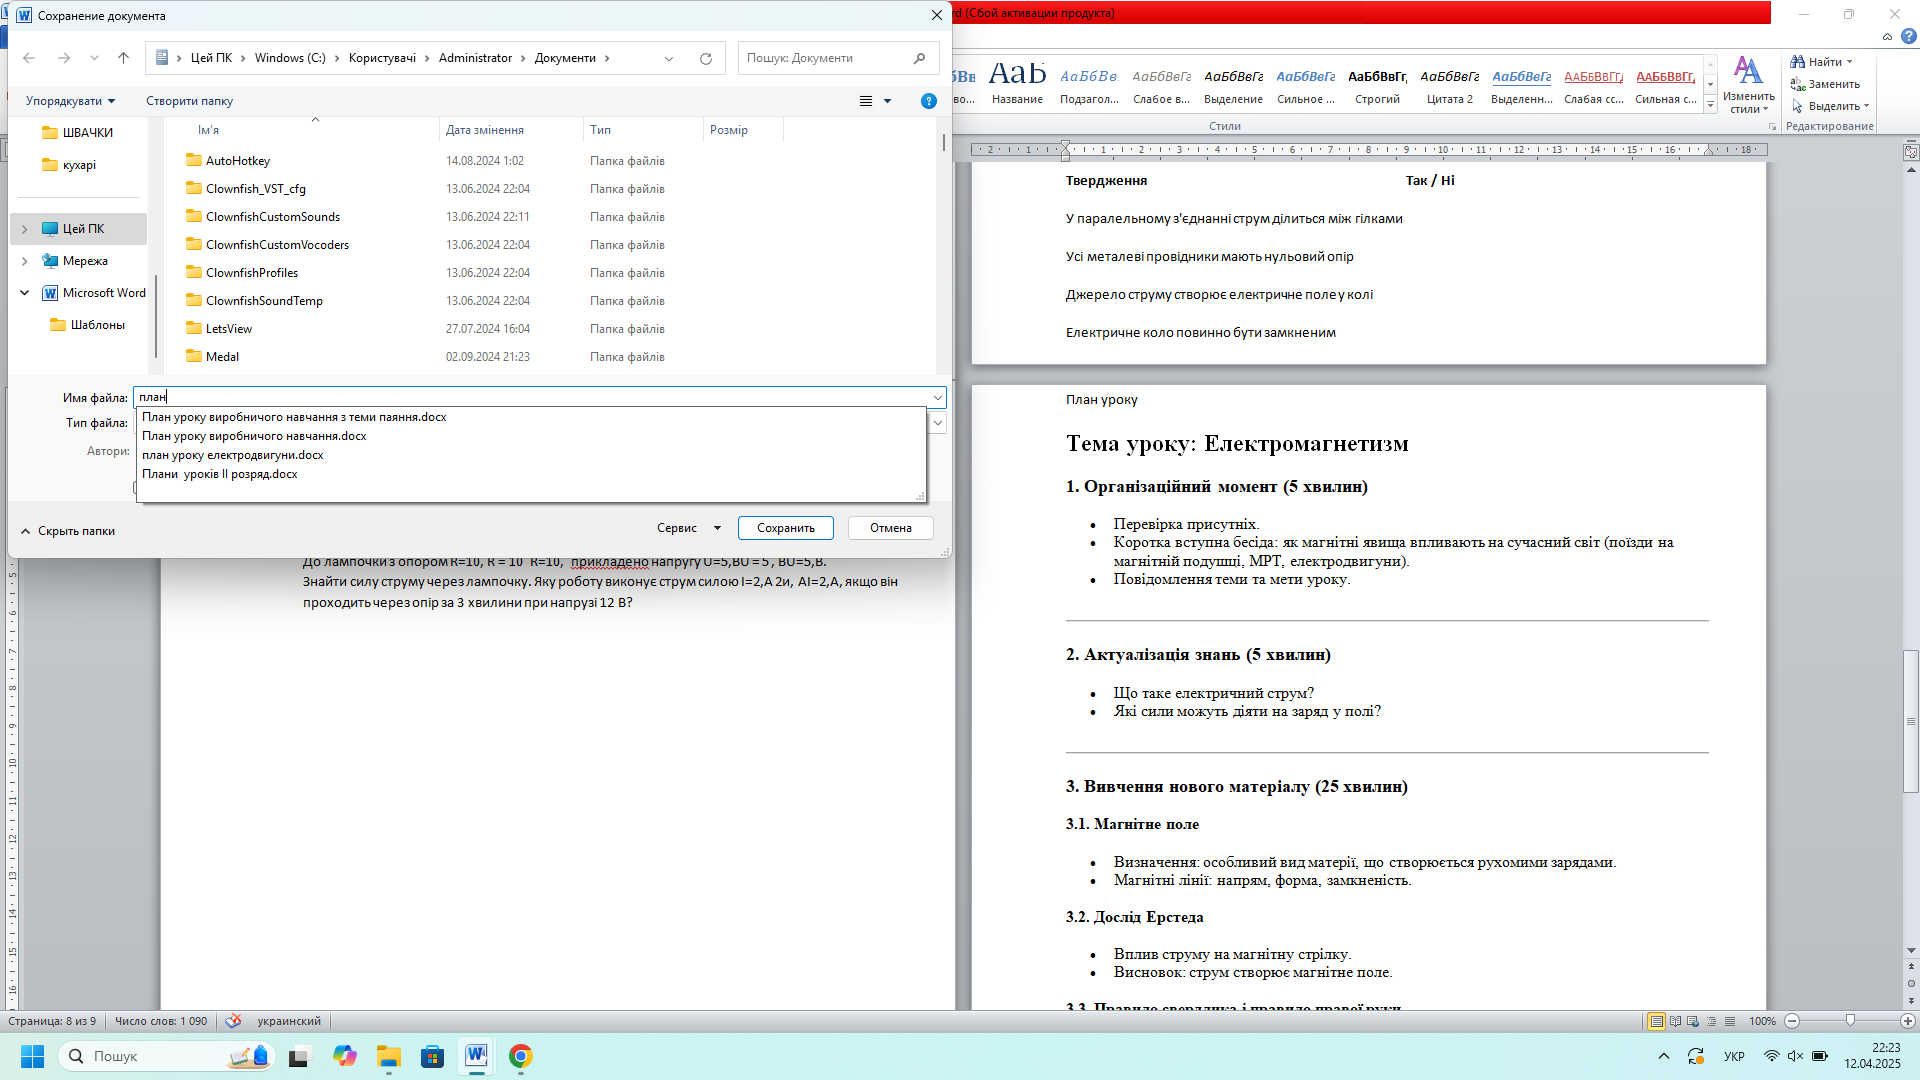Open Windows Start menu

32,1056
